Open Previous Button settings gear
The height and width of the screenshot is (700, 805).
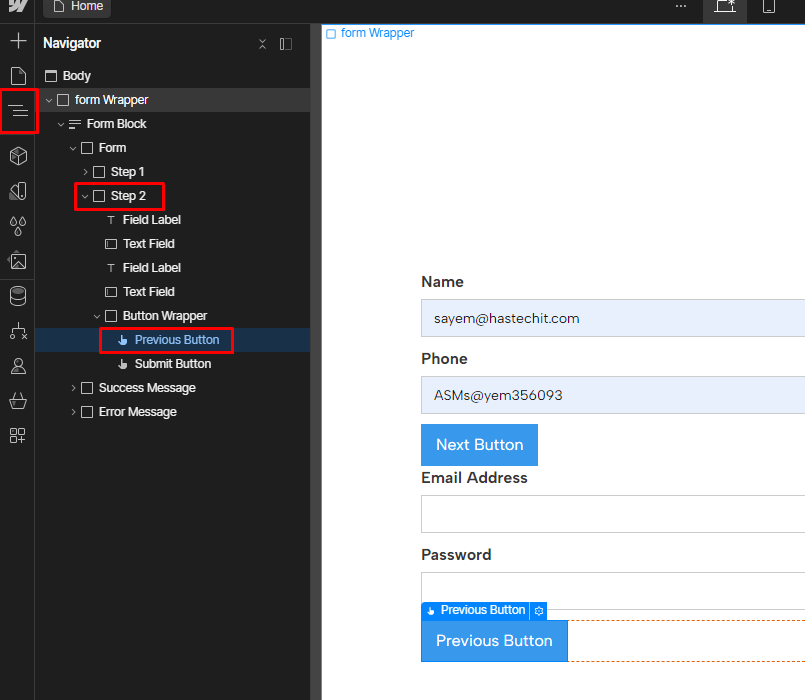point(539,611)
